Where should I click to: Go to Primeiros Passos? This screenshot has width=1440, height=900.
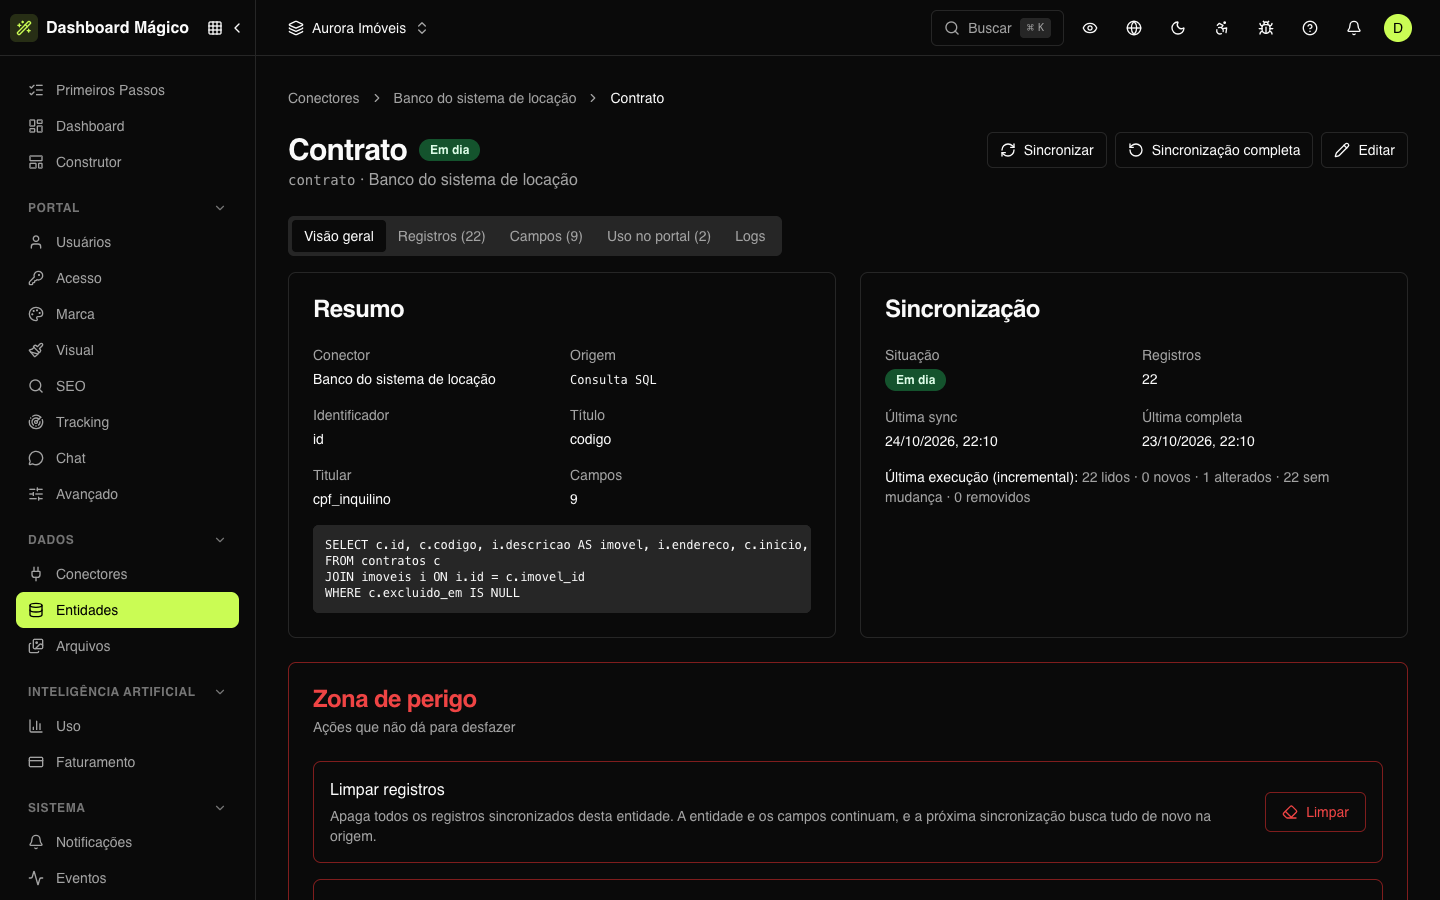pos(127,90)
